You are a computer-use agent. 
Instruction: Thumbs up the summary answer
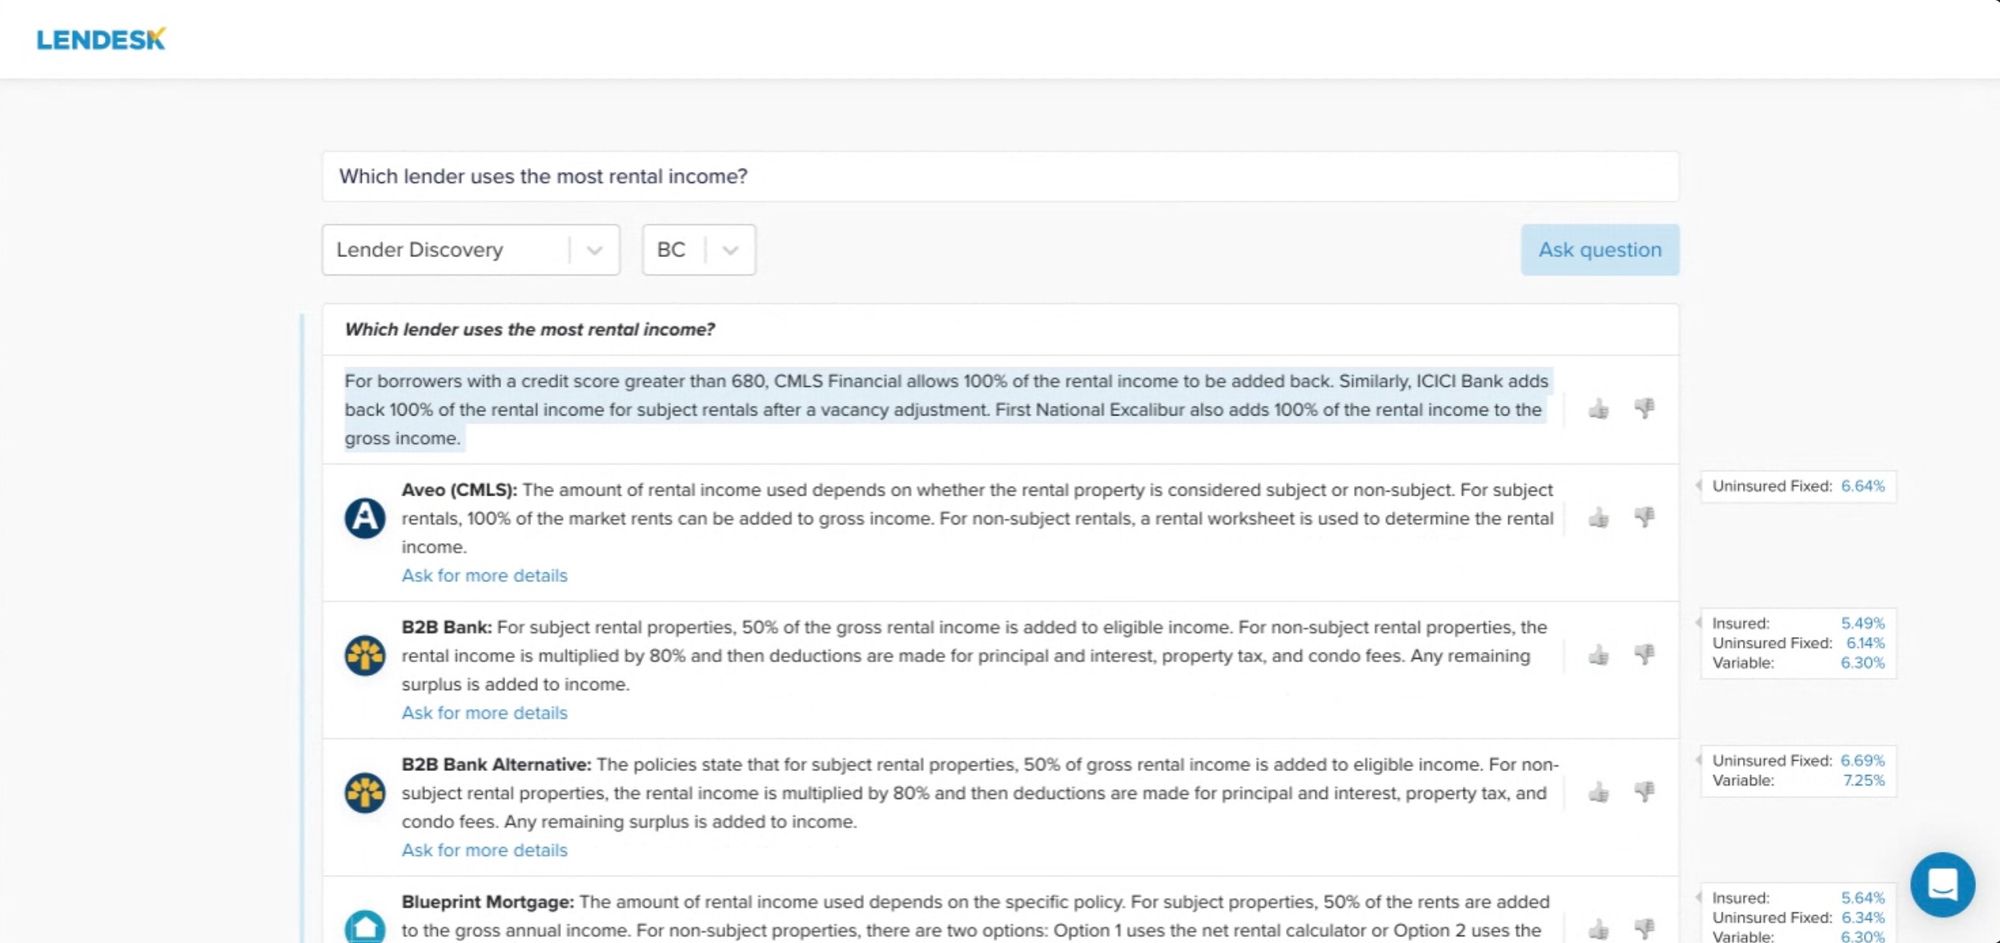pos(1598,409)
